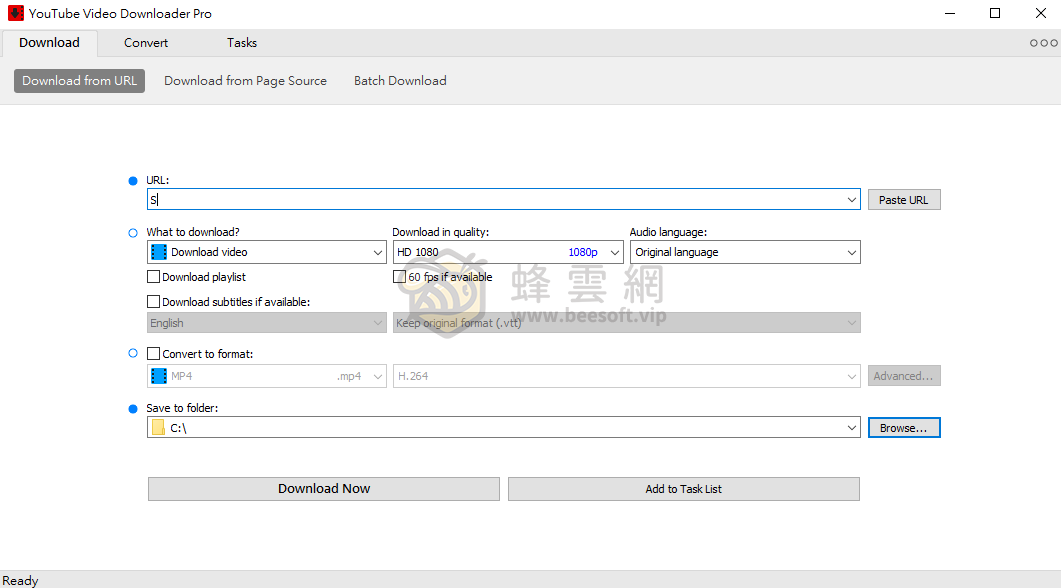
Task: Click the Paste URL button
Action: tap(904, 200)
